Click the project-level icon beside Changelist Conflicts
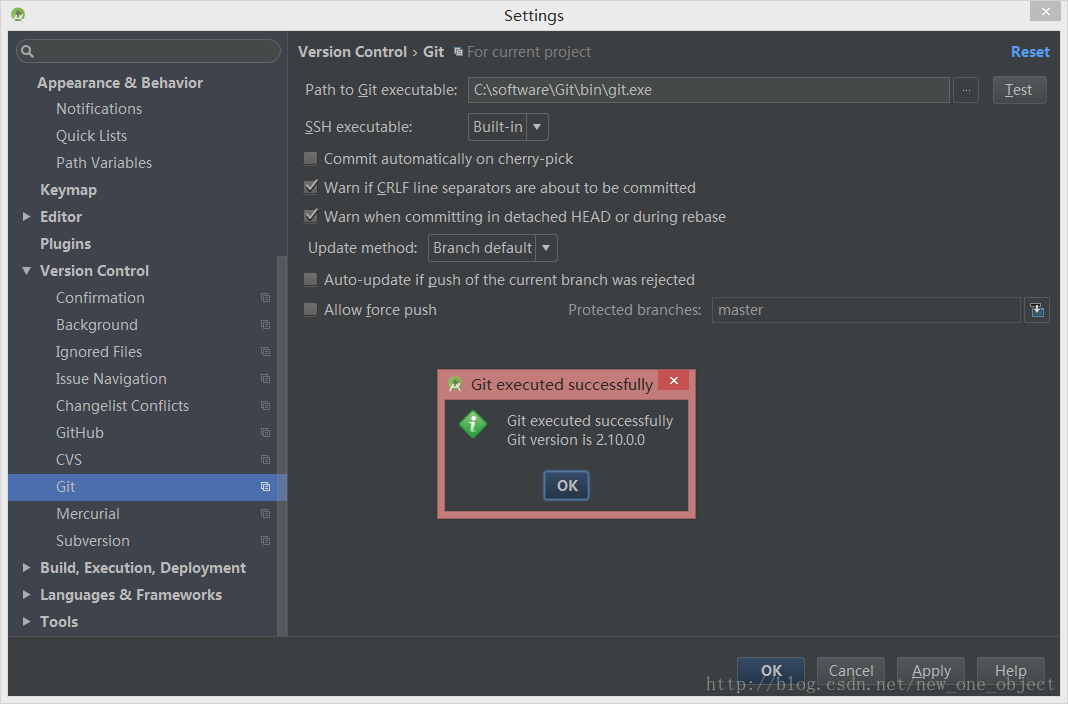Screen dimensions: 1068x704 pyautogui.click(x=266, y=406)
